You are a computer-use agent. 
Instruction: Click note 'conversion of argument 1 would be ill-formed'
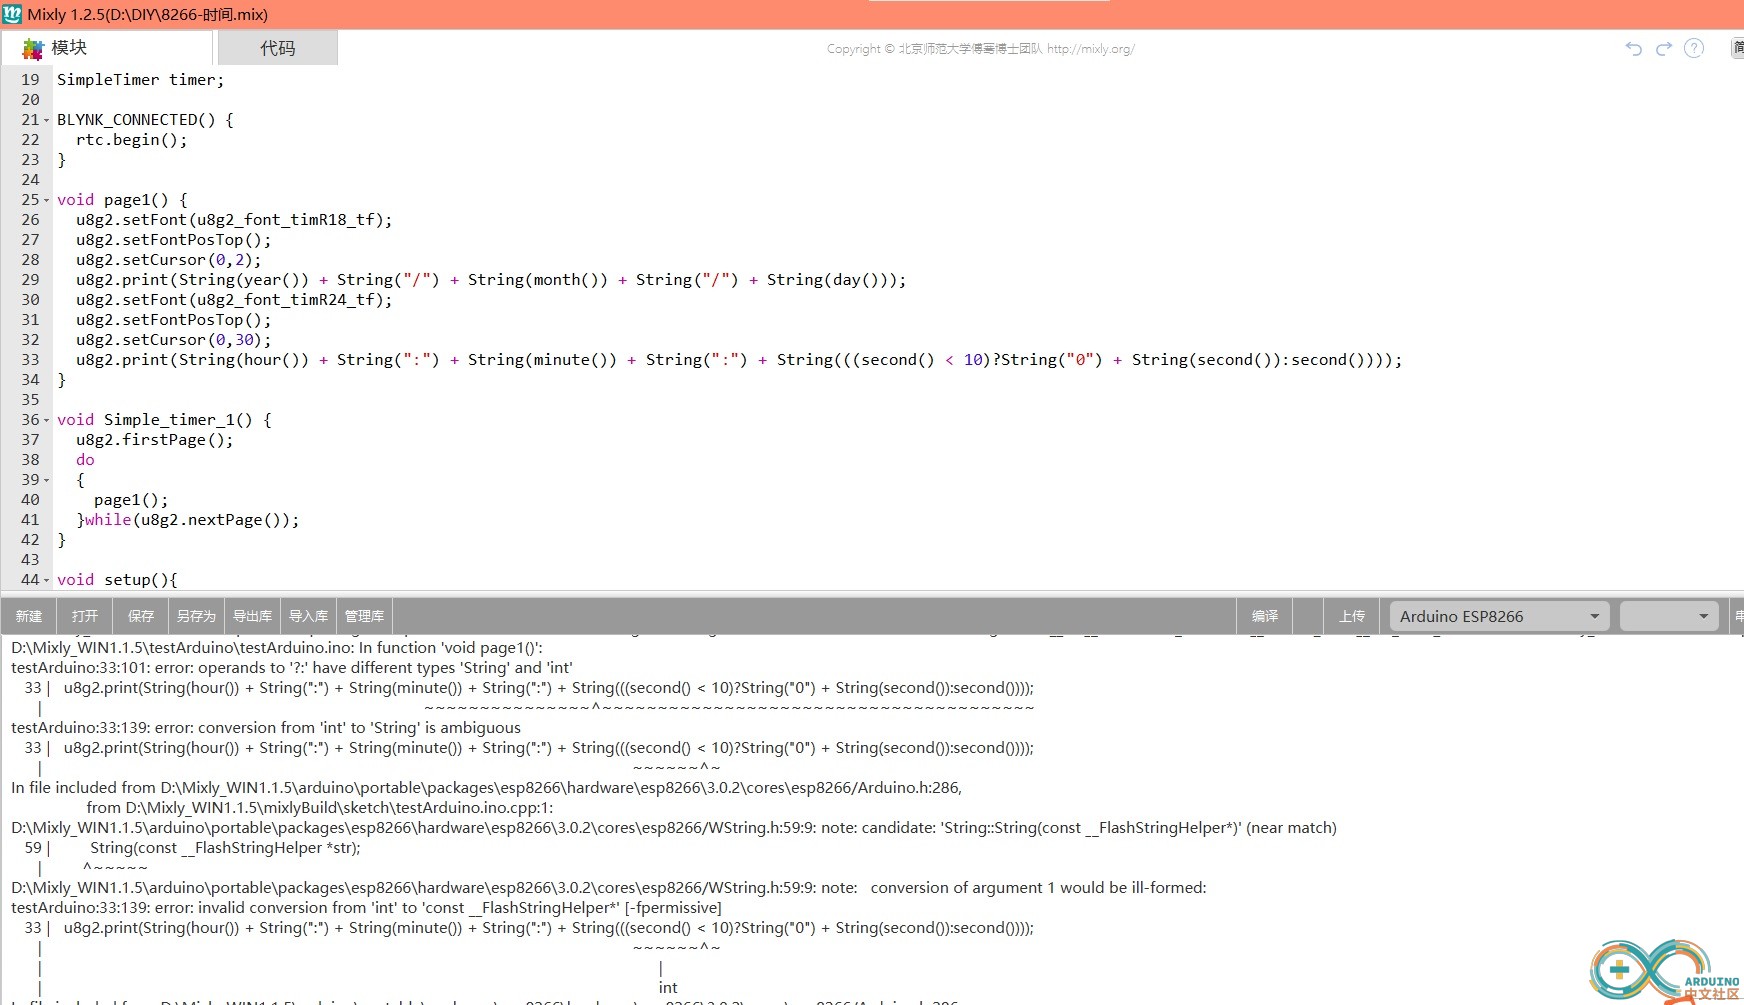point(609,888)
